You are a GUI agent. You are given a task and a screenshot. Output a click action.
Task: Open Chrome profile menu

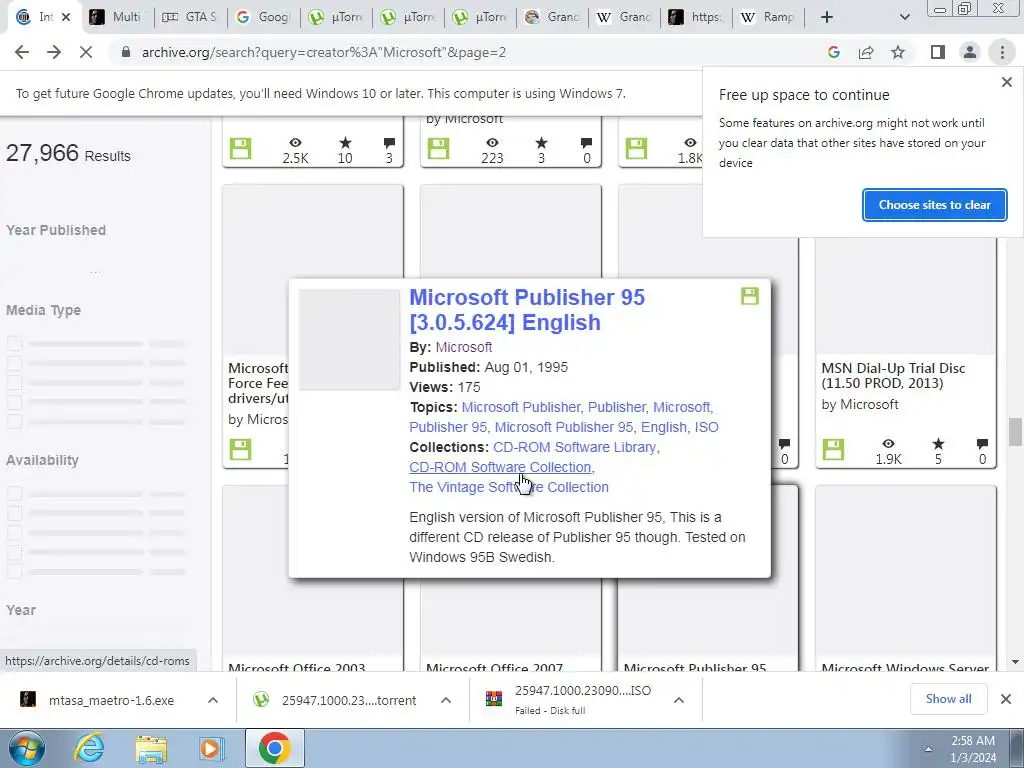(x=970, y=52)
